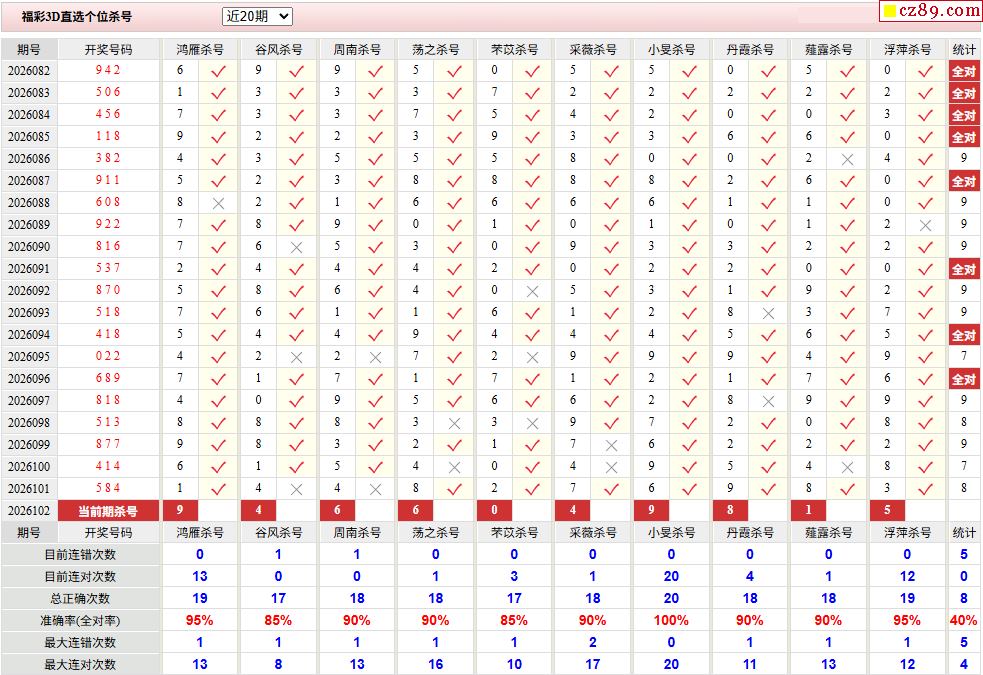Click the red 当前期杀号 label
Screen dimensions: 983x675
(x=108, y=511)
